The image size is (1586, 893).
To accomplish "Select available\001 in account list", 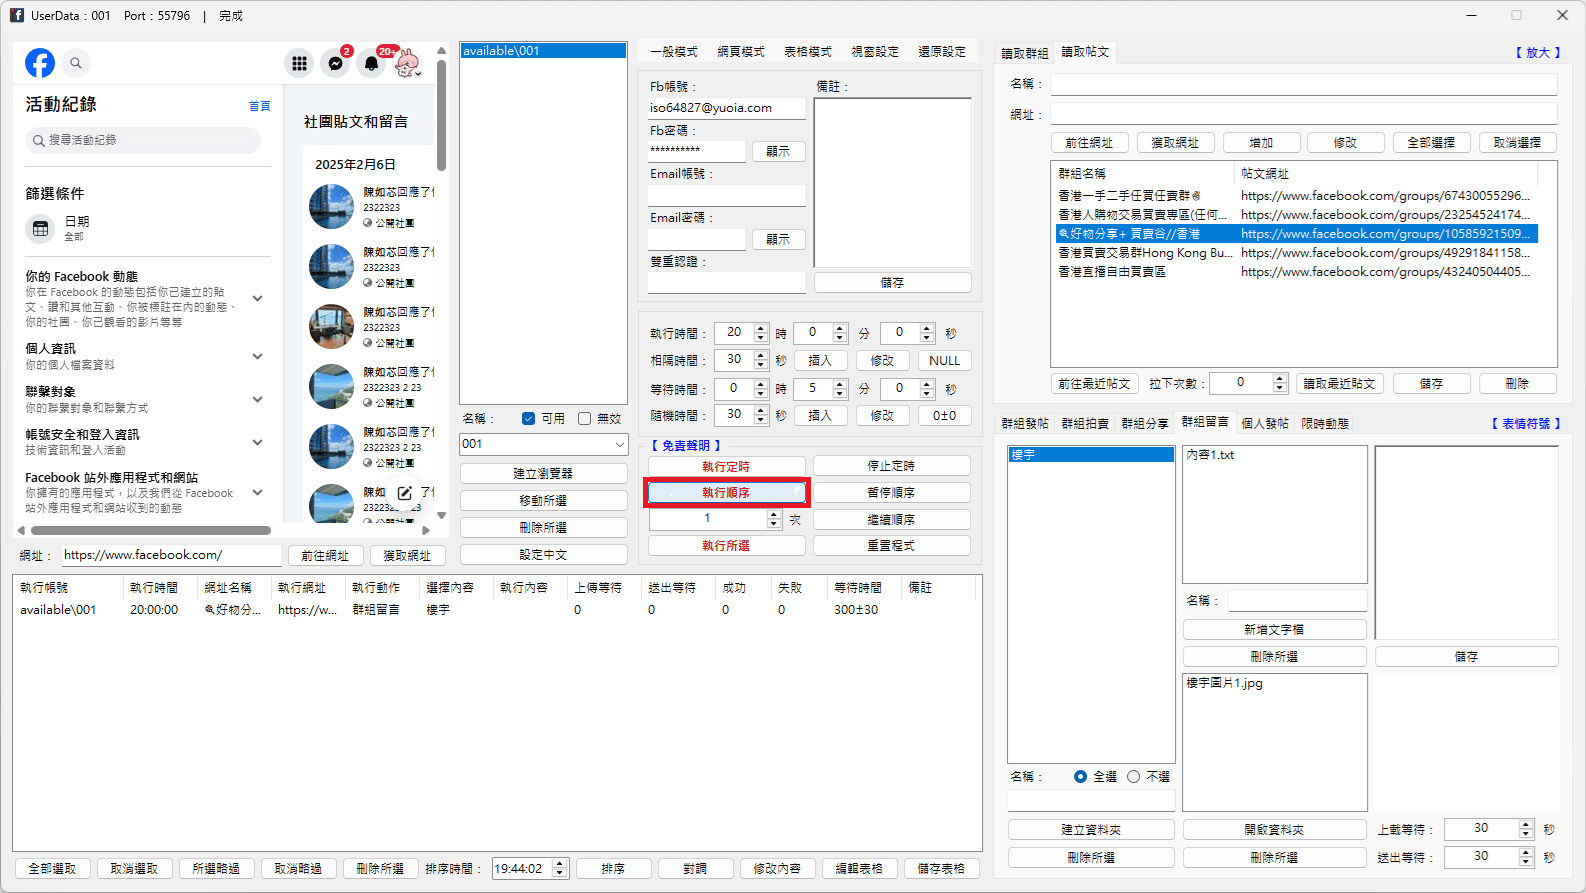I will point(543,51).
